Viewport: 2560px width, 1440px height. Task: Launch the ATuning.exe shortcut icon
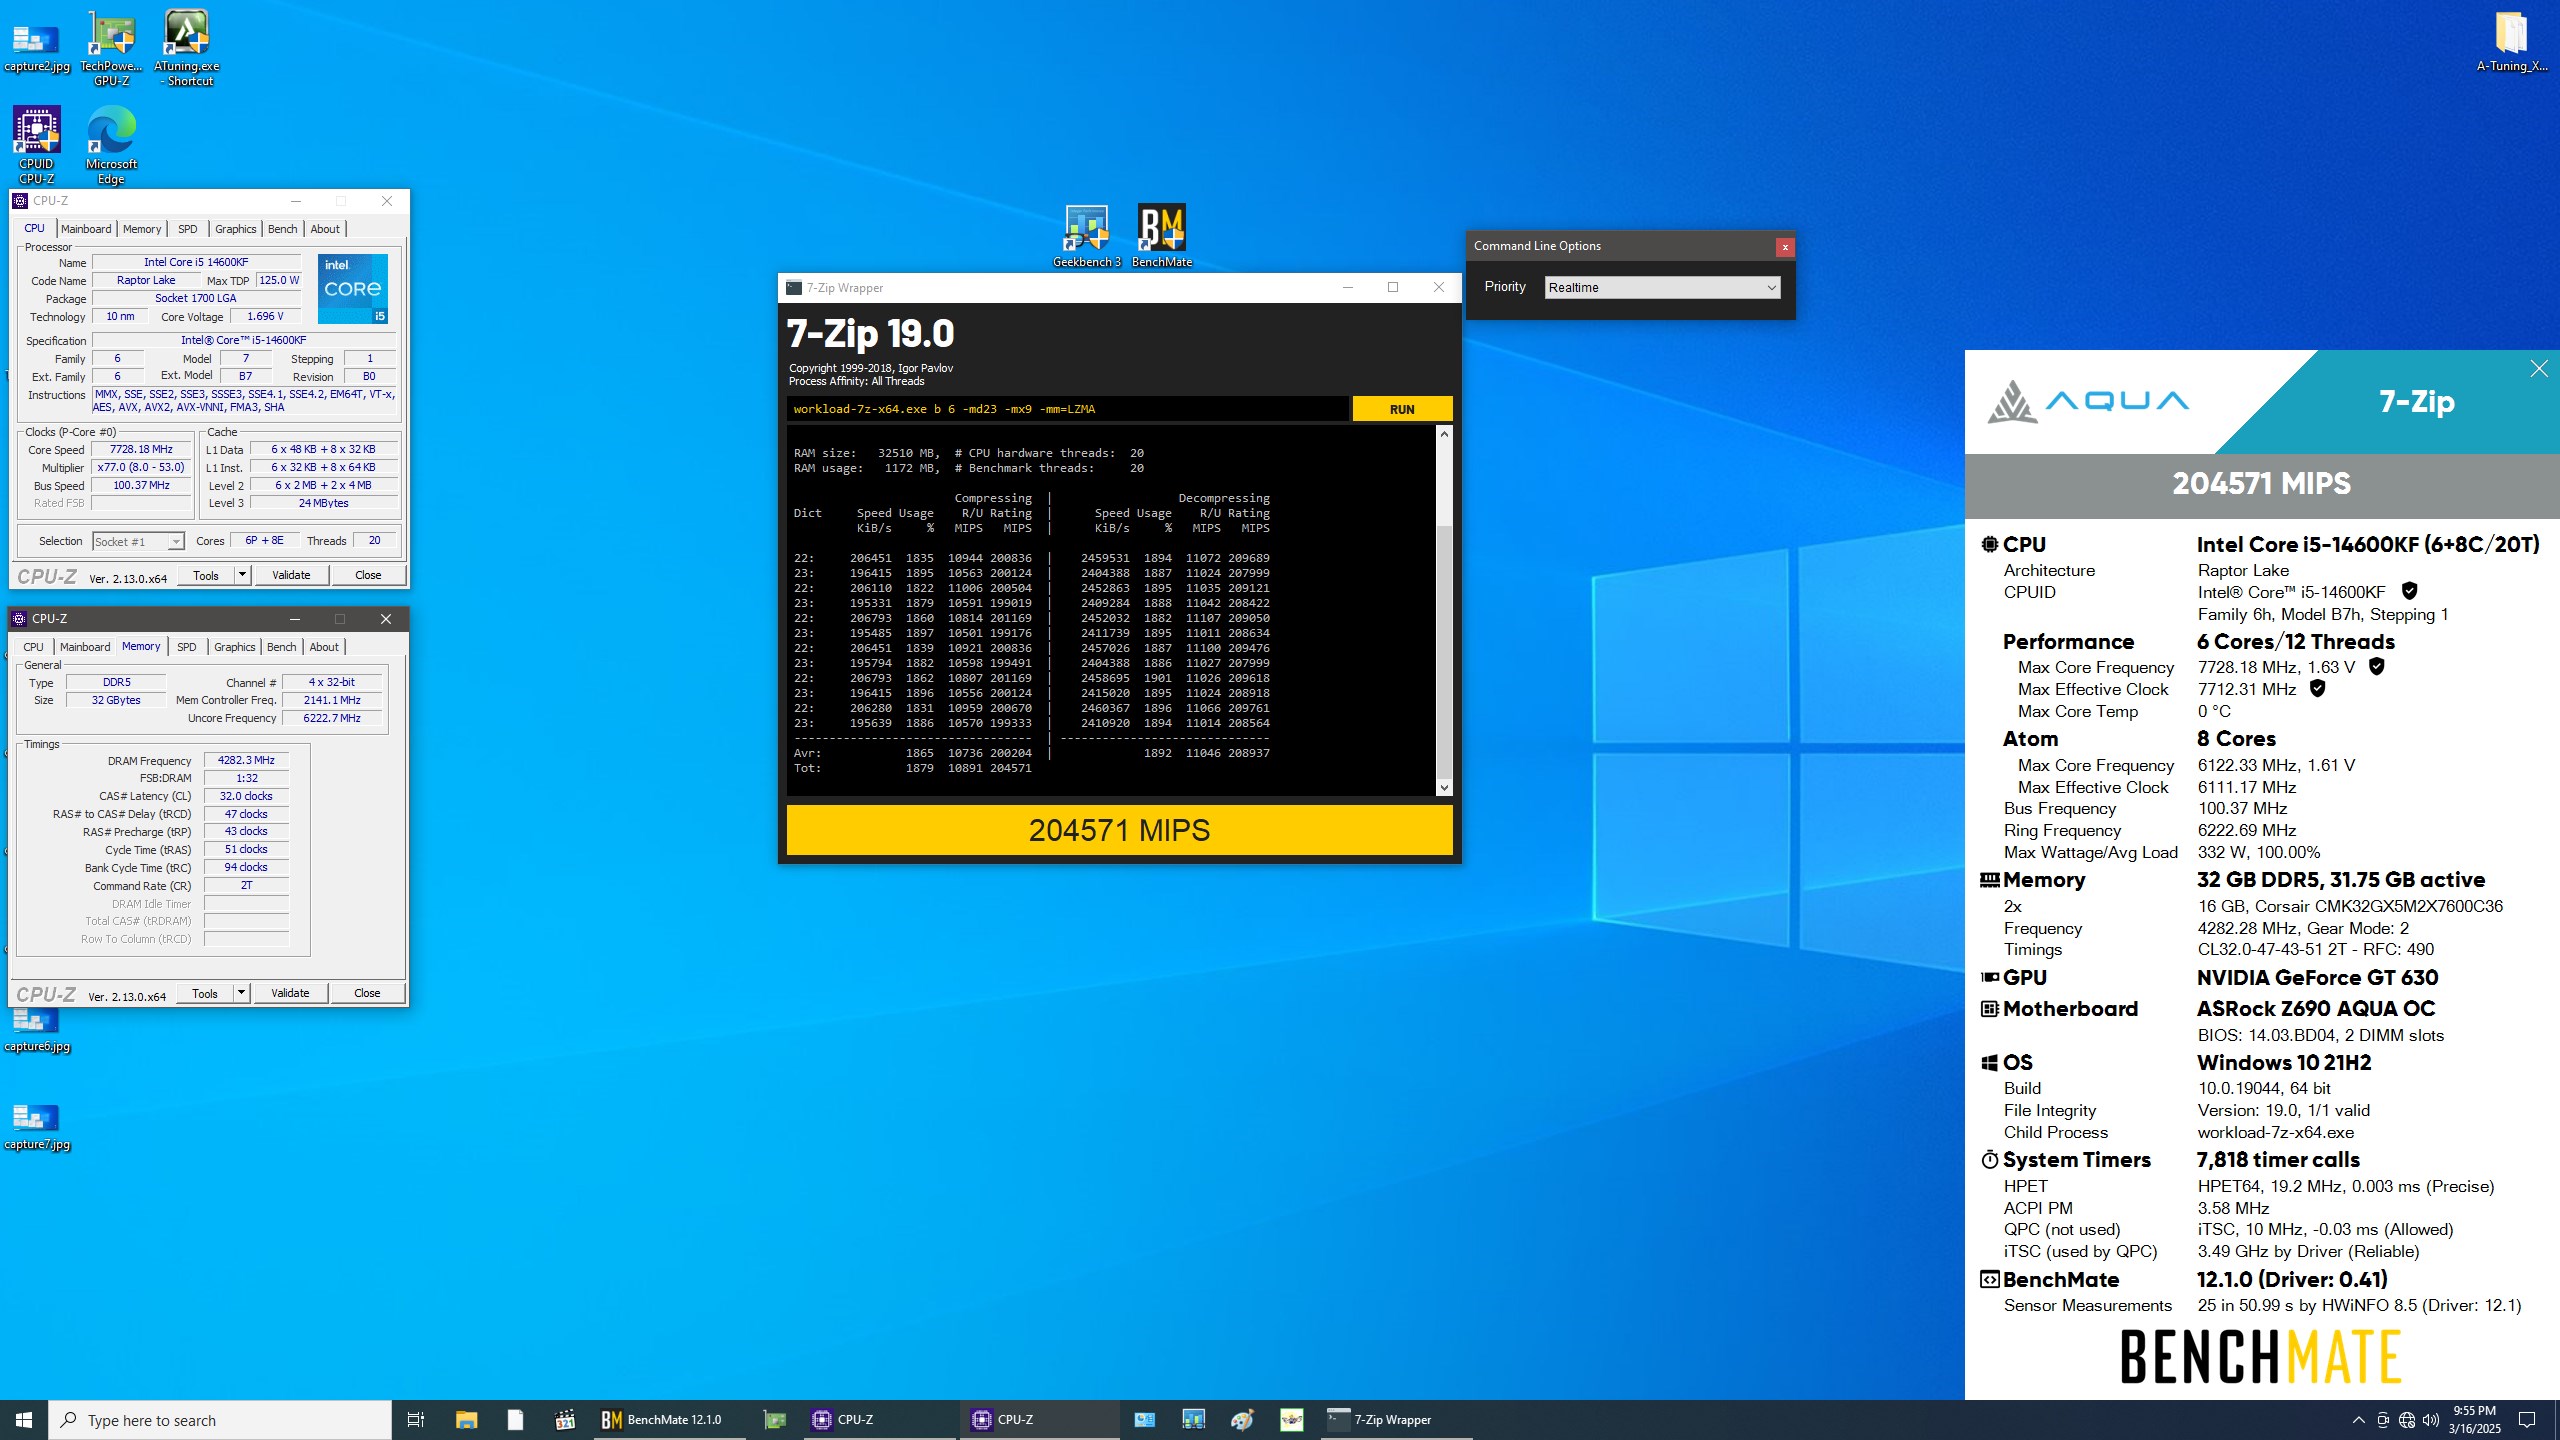click(x=187, y=47)
